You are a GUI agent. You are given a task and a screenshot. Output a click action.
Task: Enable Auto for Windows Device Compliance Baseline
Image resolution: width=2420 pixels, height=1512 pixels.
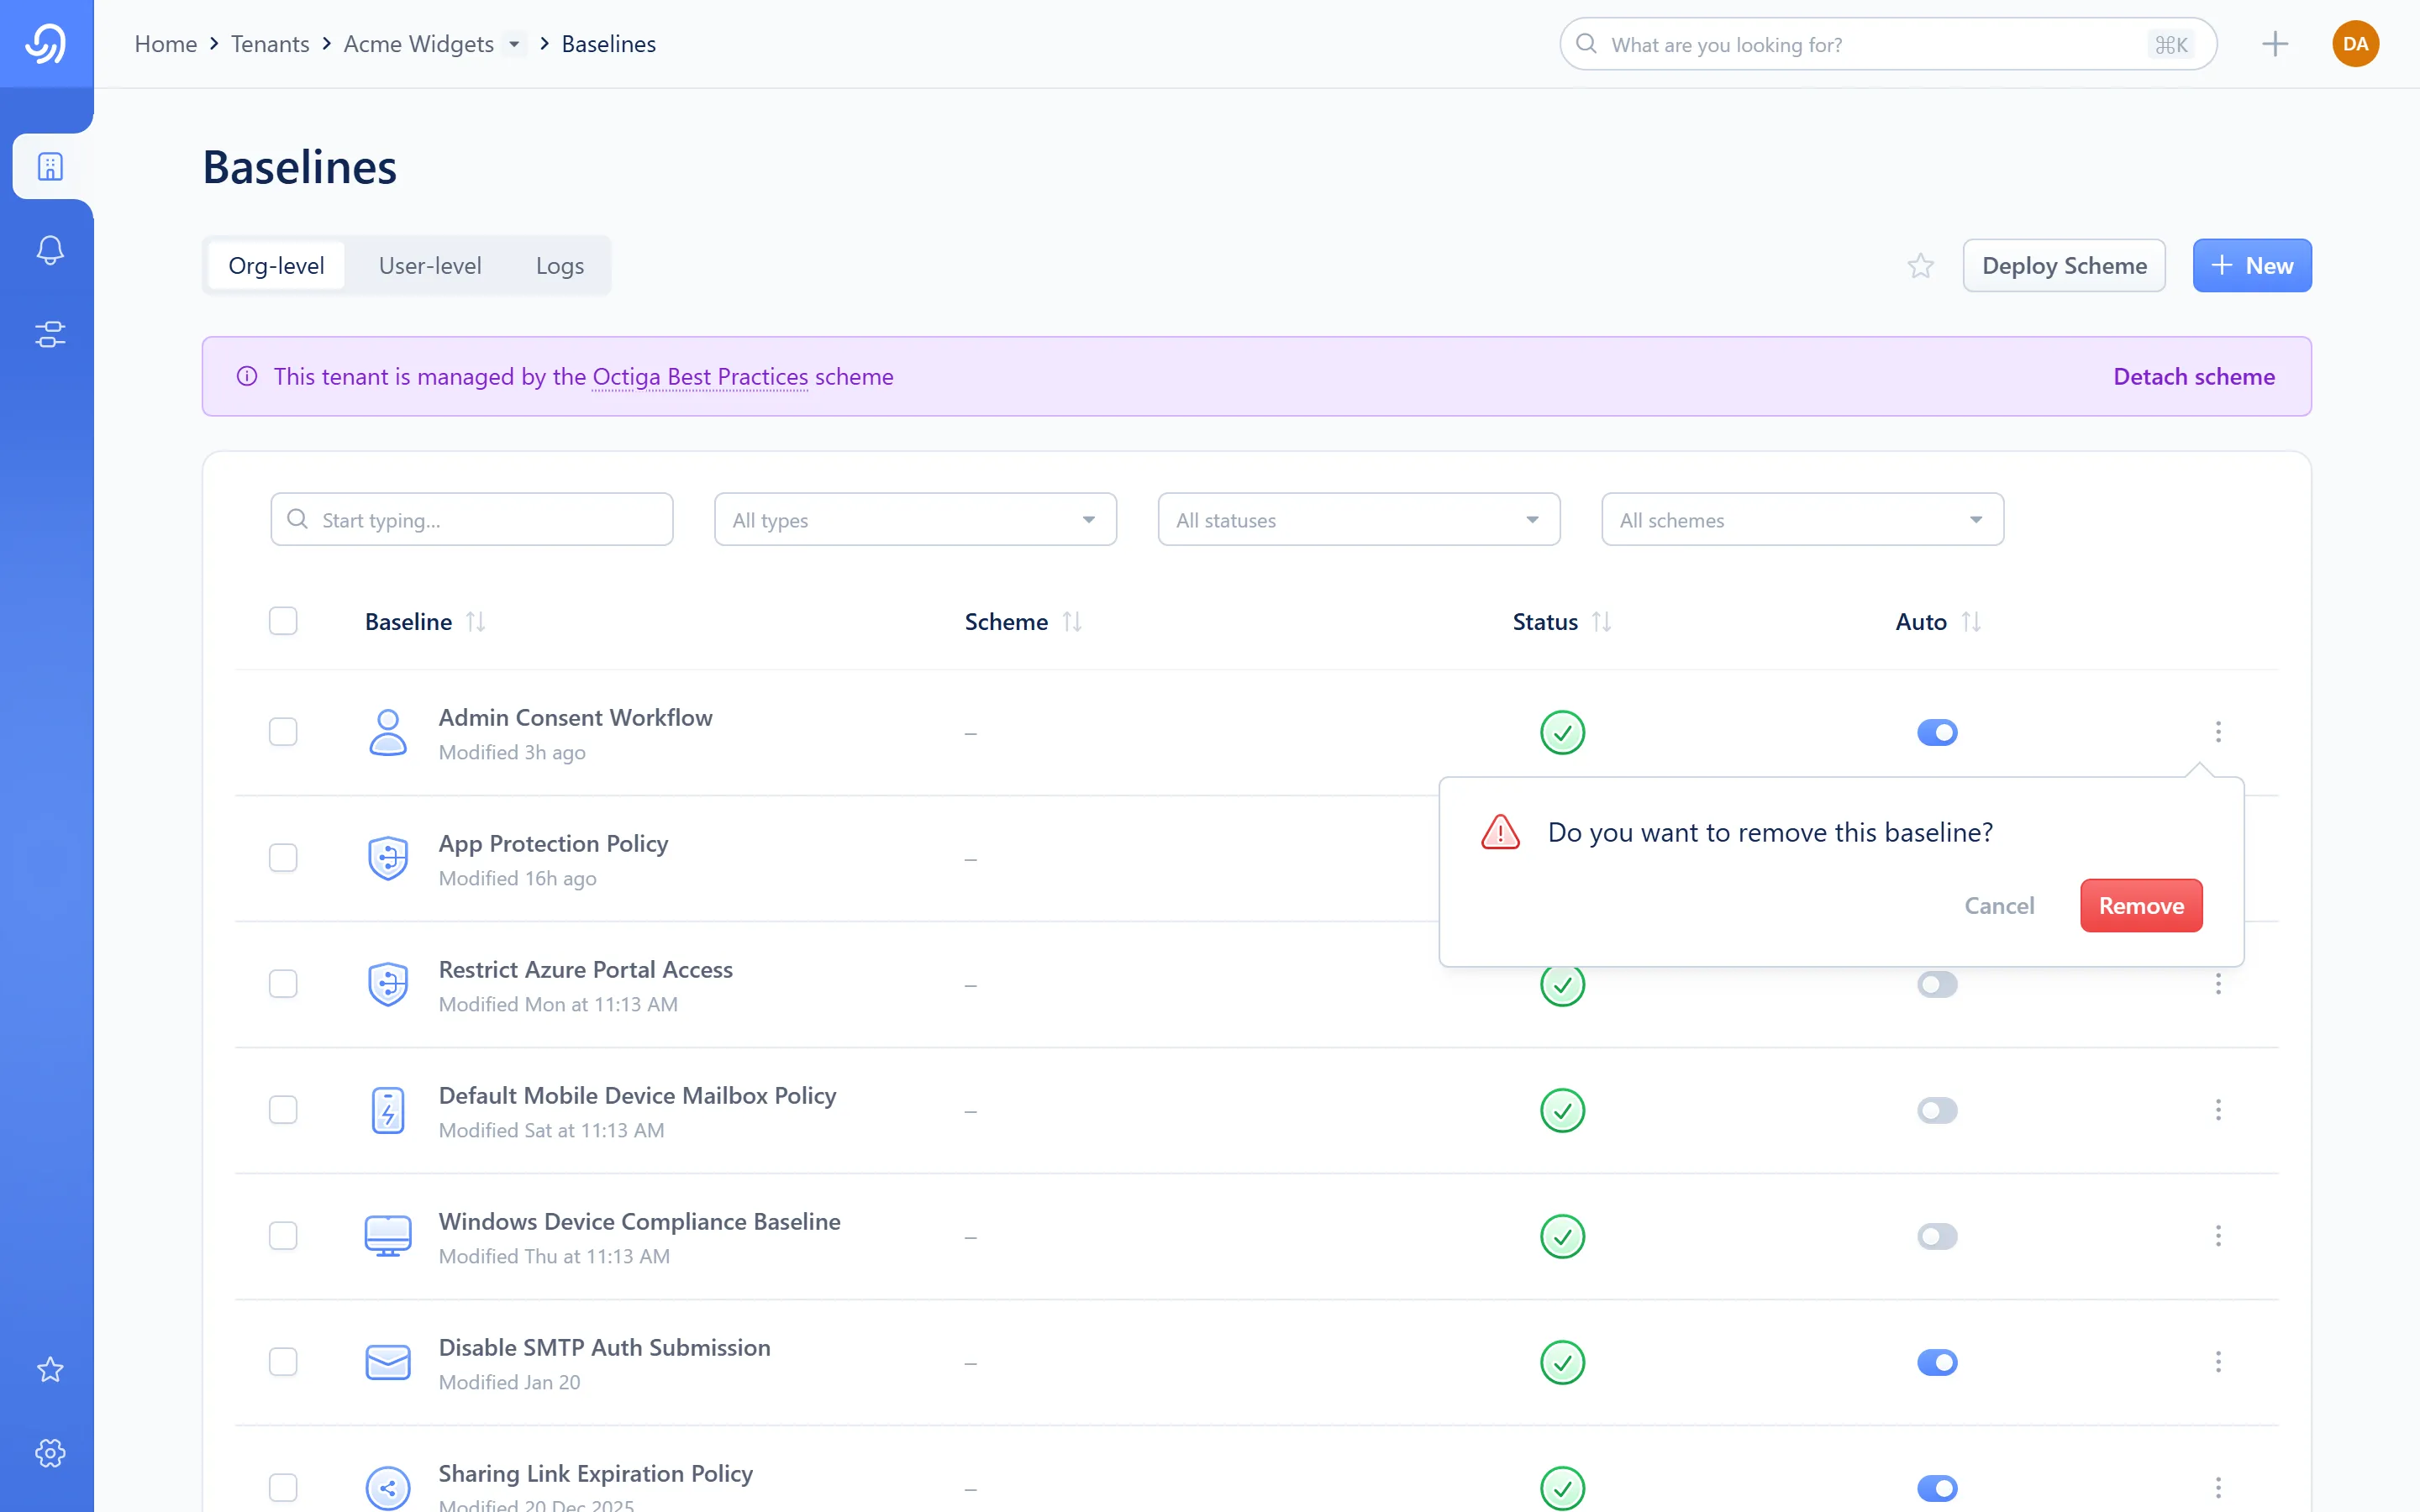1937,1236
